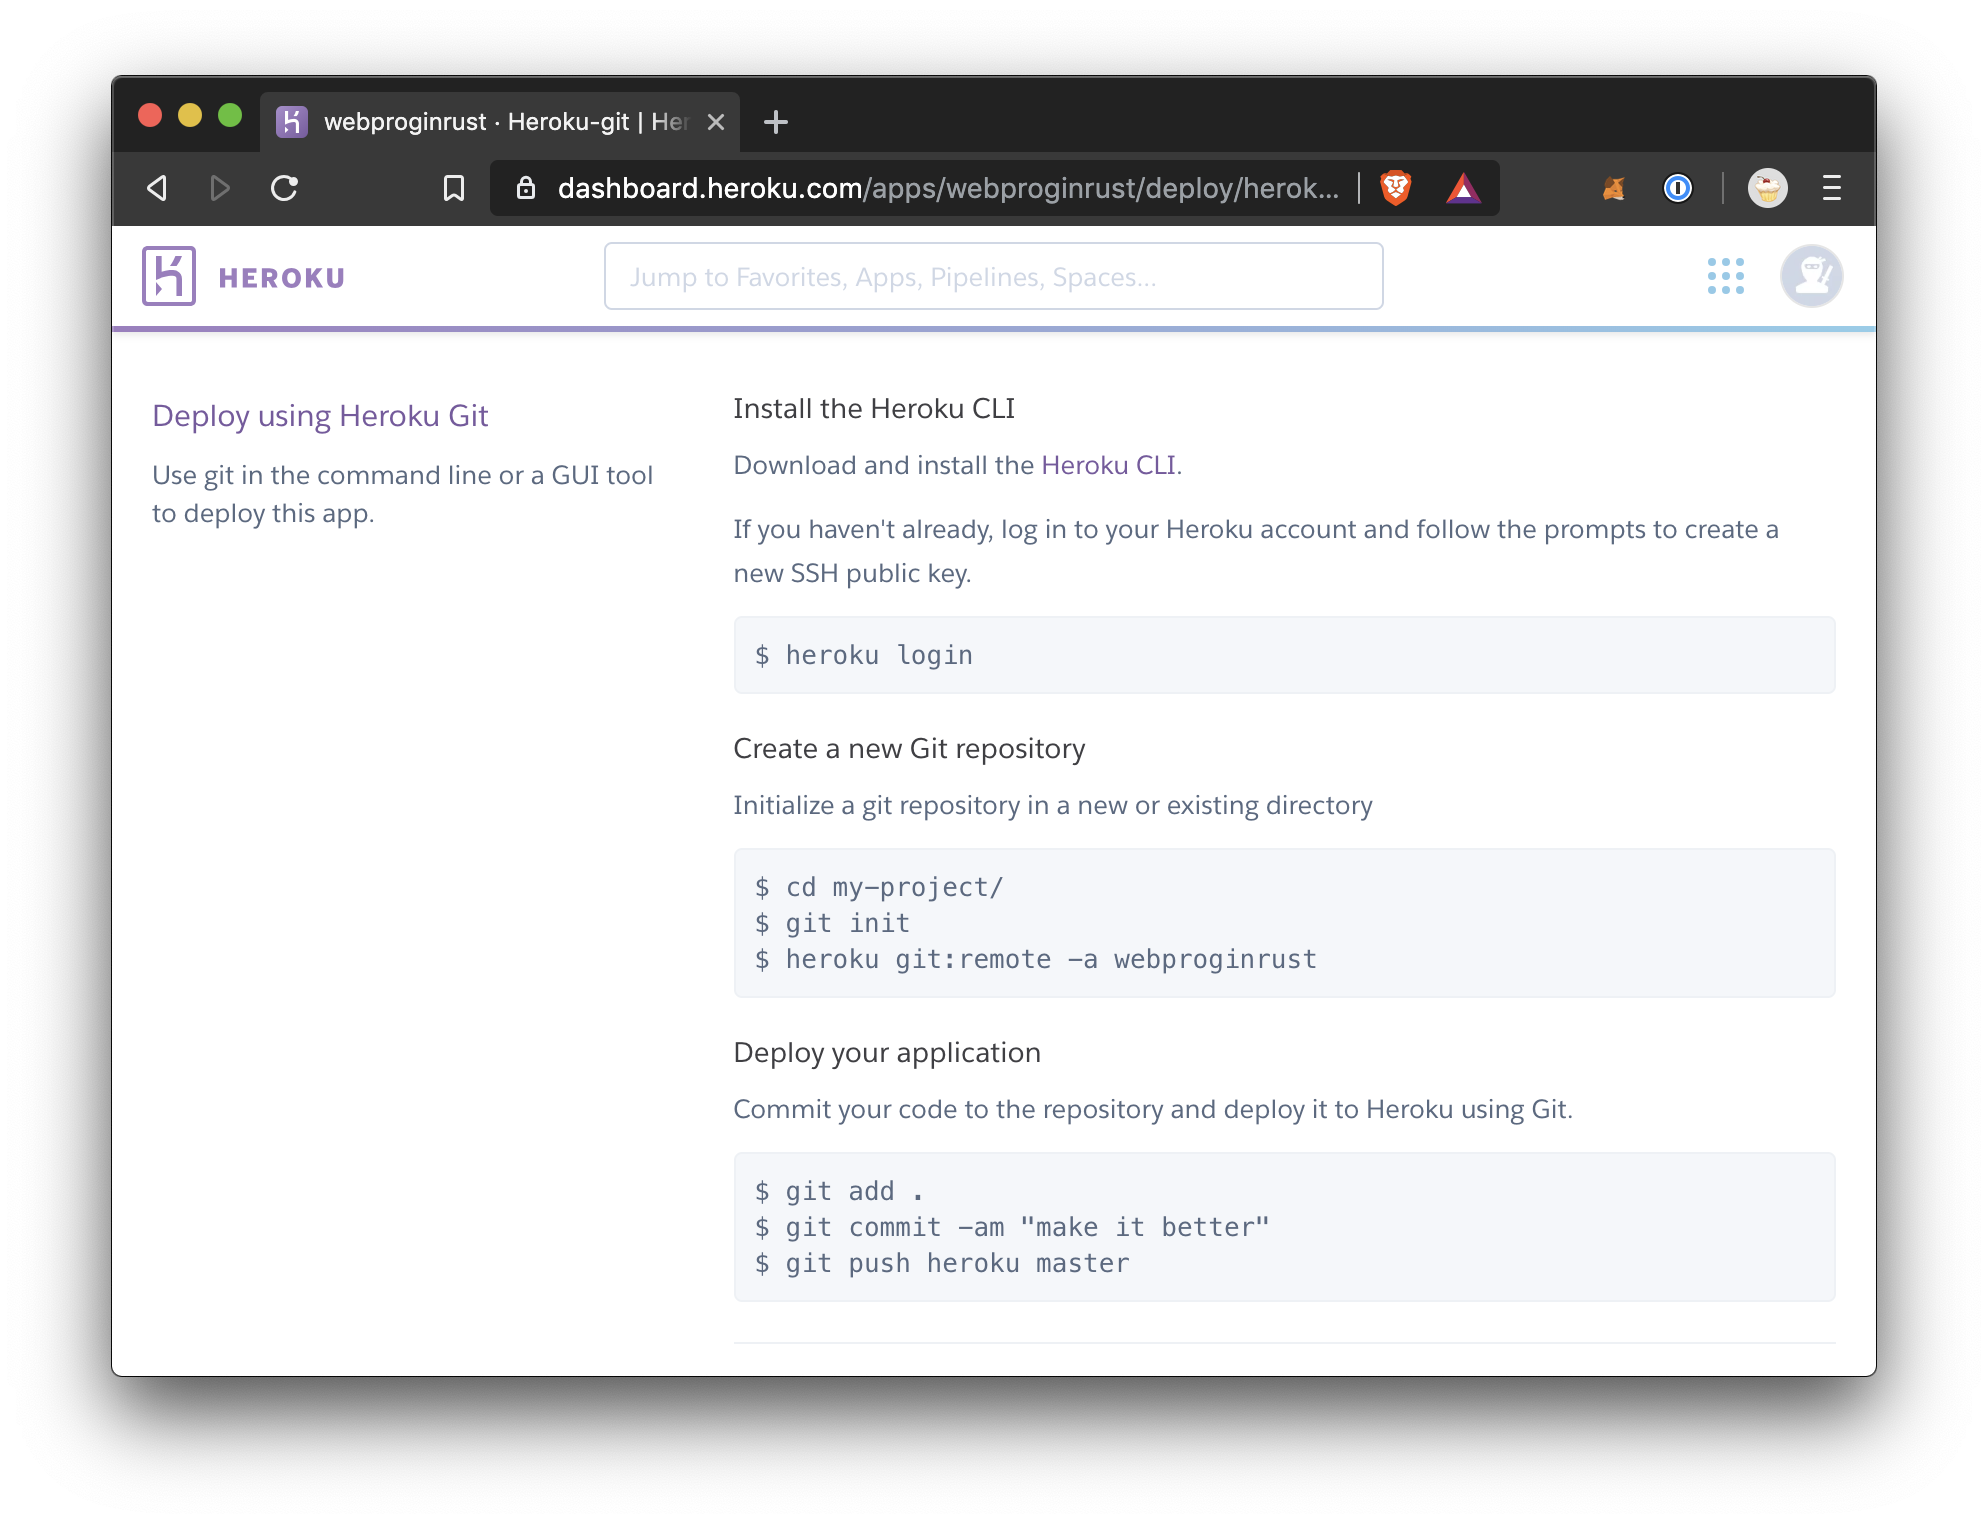Follow the Heroku CLI link

(1108, 465)
